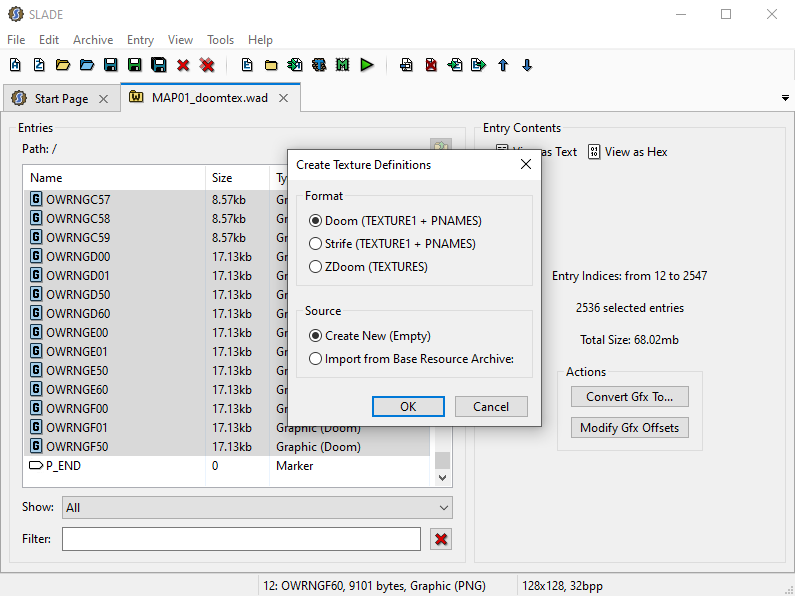
Task: Confirm dialog with OK button
Action: coord(408,407)
